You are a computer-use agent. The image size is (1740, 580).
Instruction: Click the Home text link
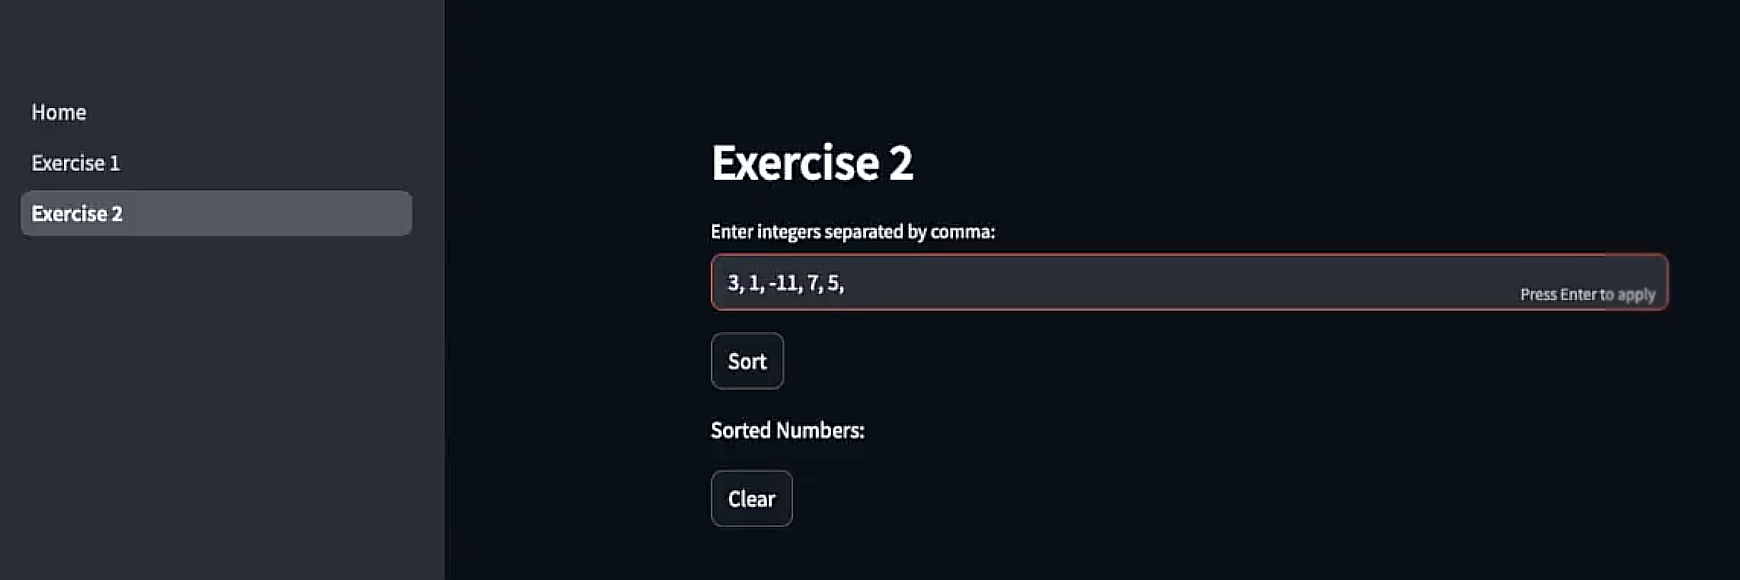(59, 112)
